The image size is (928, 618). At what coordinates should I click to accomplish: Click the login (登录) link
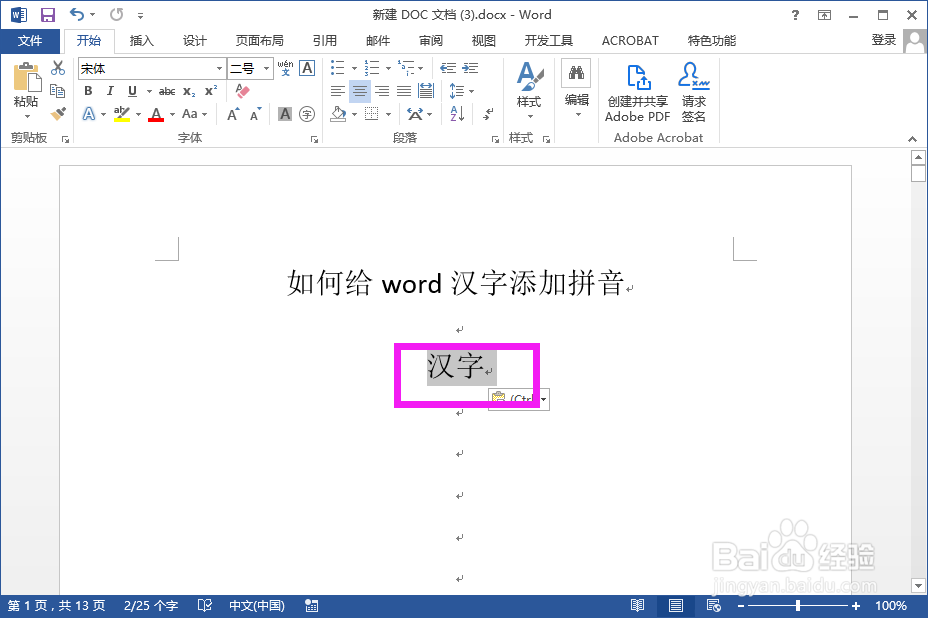884,40
